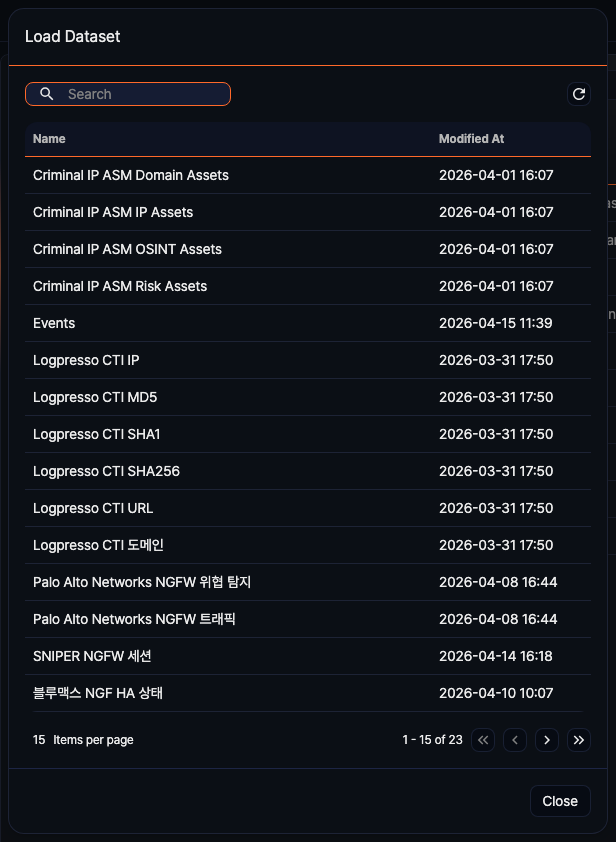Go to the previous page
The height and width of the screenshot is (842, 616).
point(515,740)
